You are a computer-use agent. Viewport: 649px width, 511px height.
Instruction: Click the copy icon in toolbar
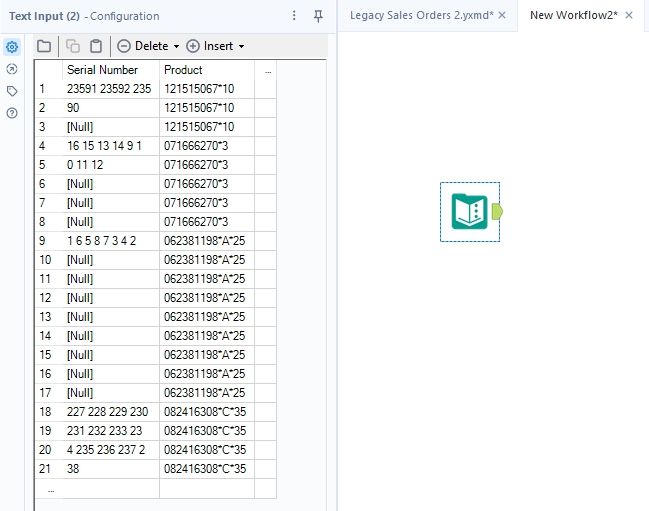[73, 46]
